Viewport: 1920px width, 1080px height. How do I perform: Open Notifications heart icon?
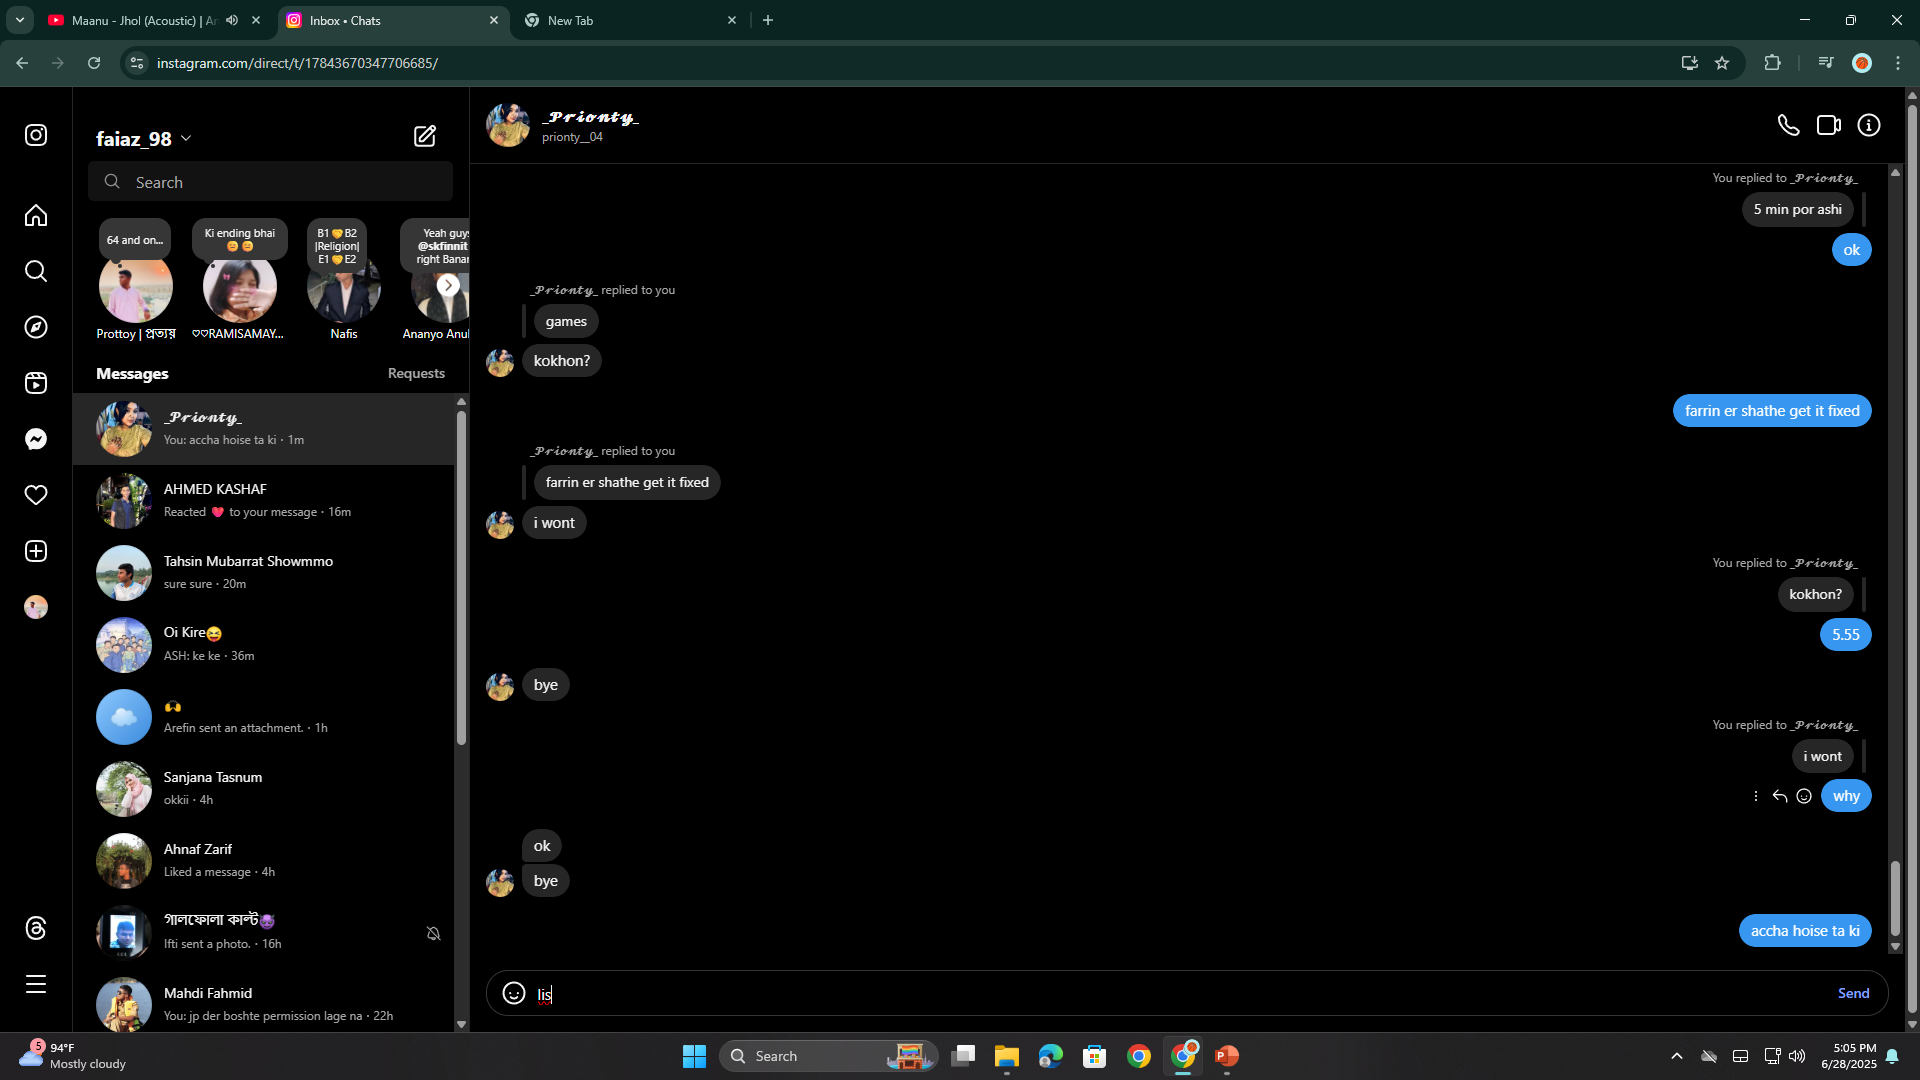tap(36, 495)
